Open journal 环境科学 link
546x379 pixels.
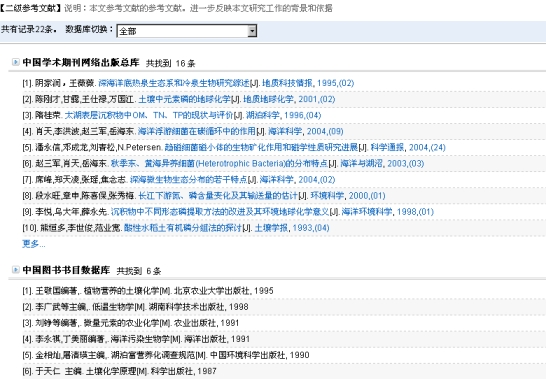click(327, 195)
